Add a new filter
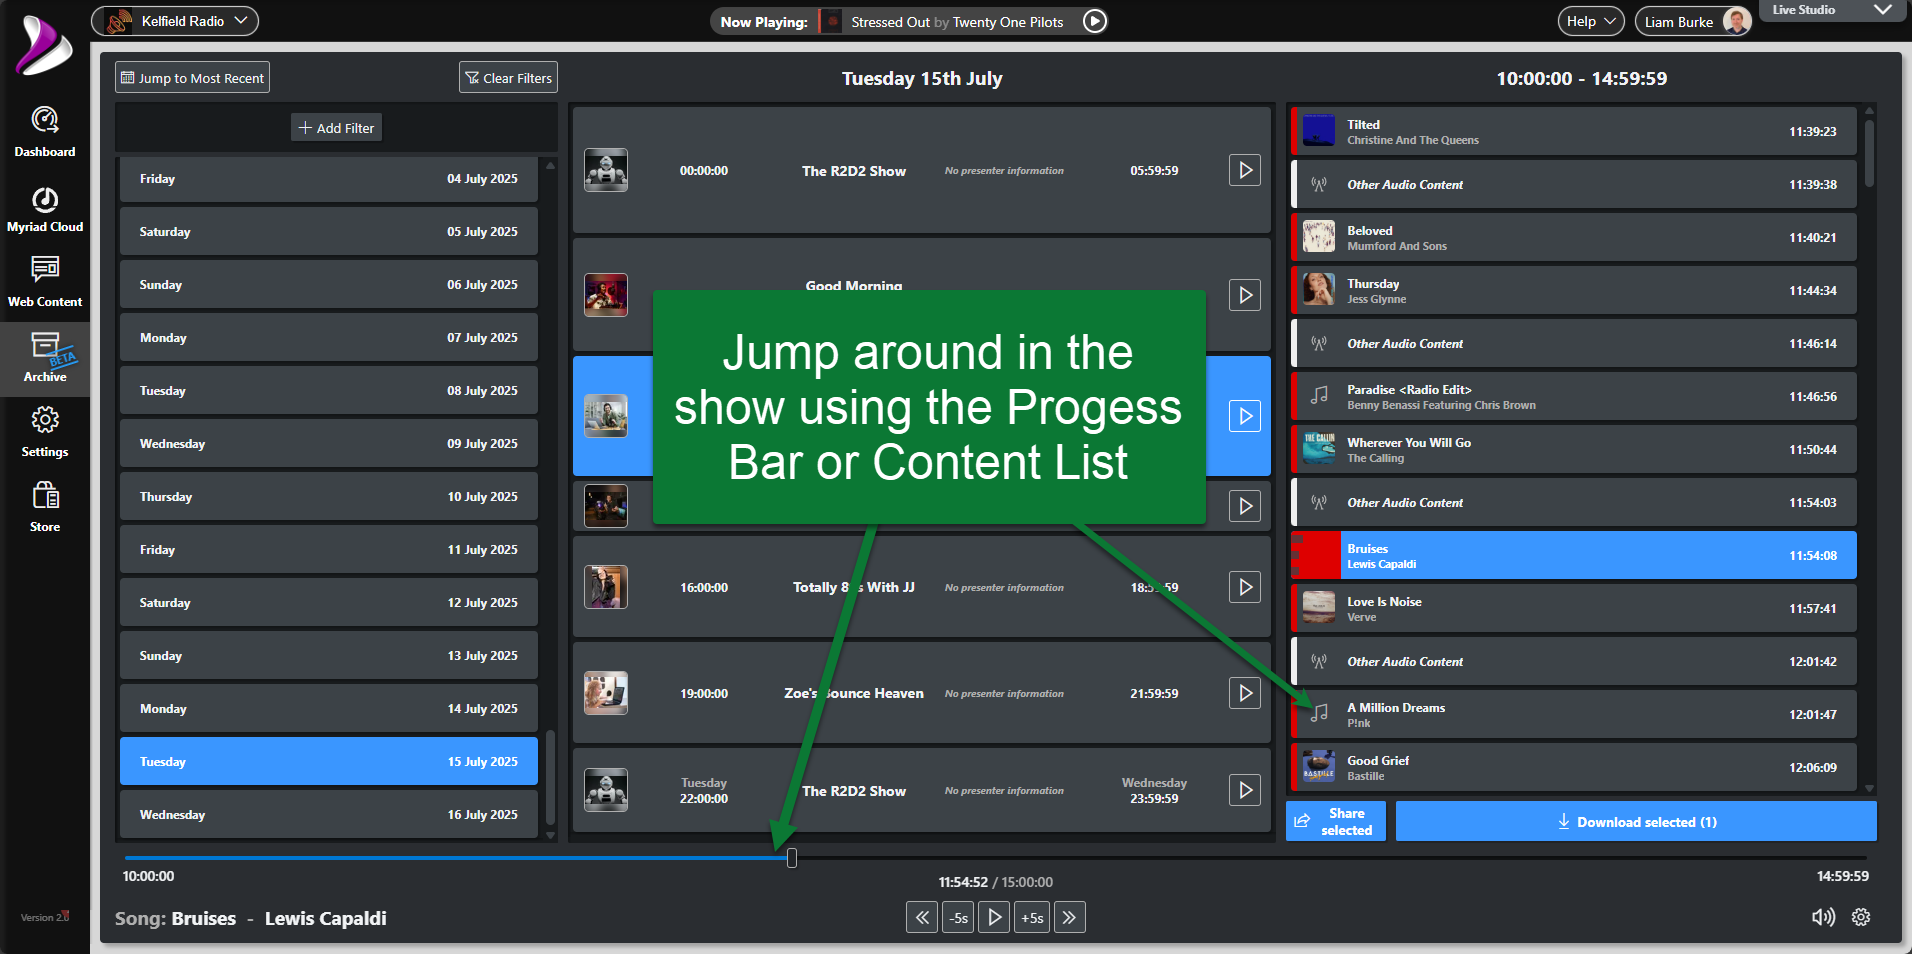The width and height of the screenshot is (1912, 954). pyautogui.click(x=336, y=128)
